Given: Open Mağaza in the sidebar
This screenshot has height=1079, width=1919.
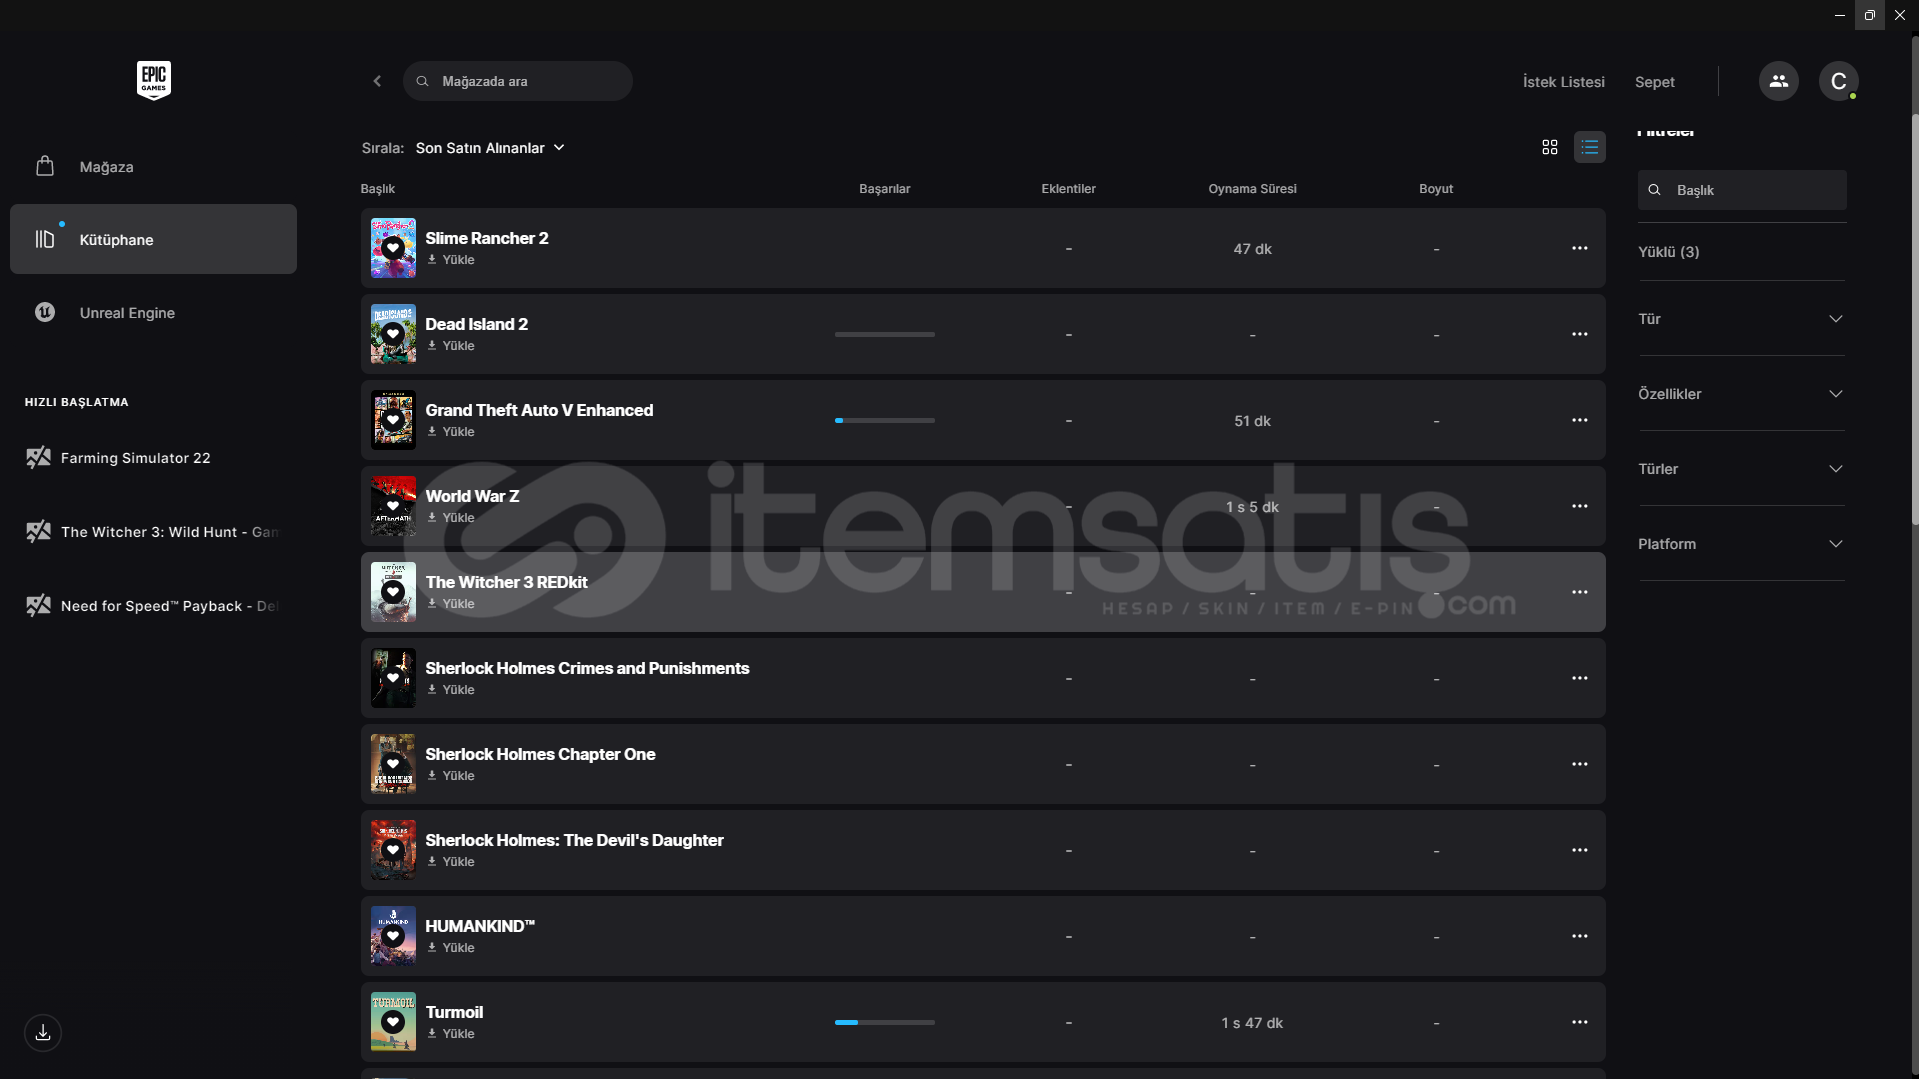Looking at the screenshot, I should point(153,167).
